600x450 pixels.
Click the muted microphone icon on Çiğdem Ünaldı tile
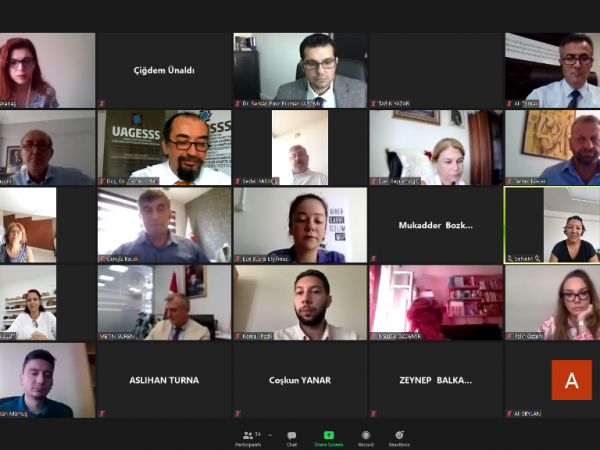point(102,103)
